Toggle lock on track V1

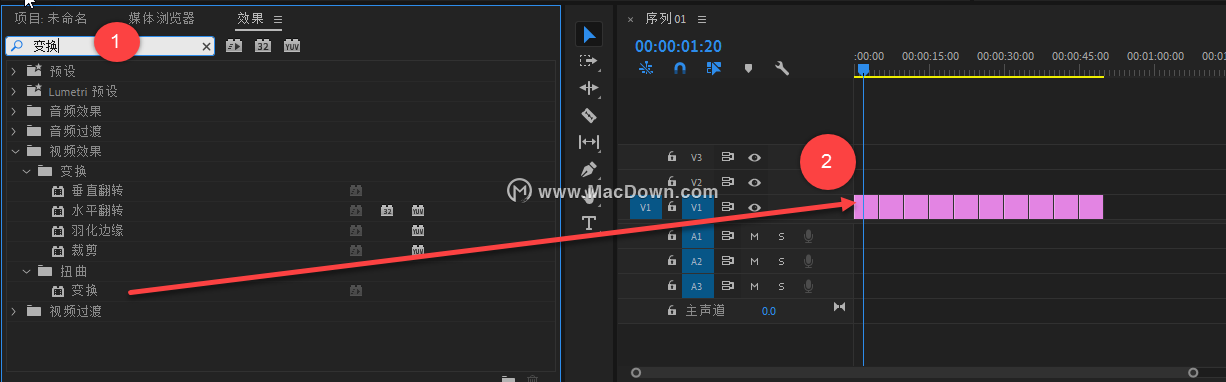[x=672, y=207]
